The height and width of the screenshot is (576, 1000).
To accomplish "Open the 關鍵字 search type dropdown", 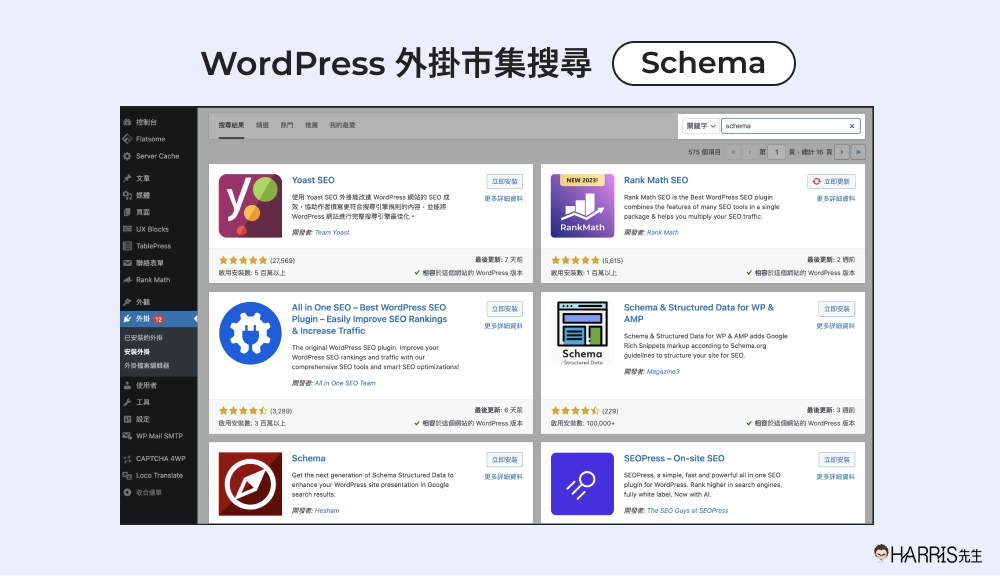I will point(701,126).
